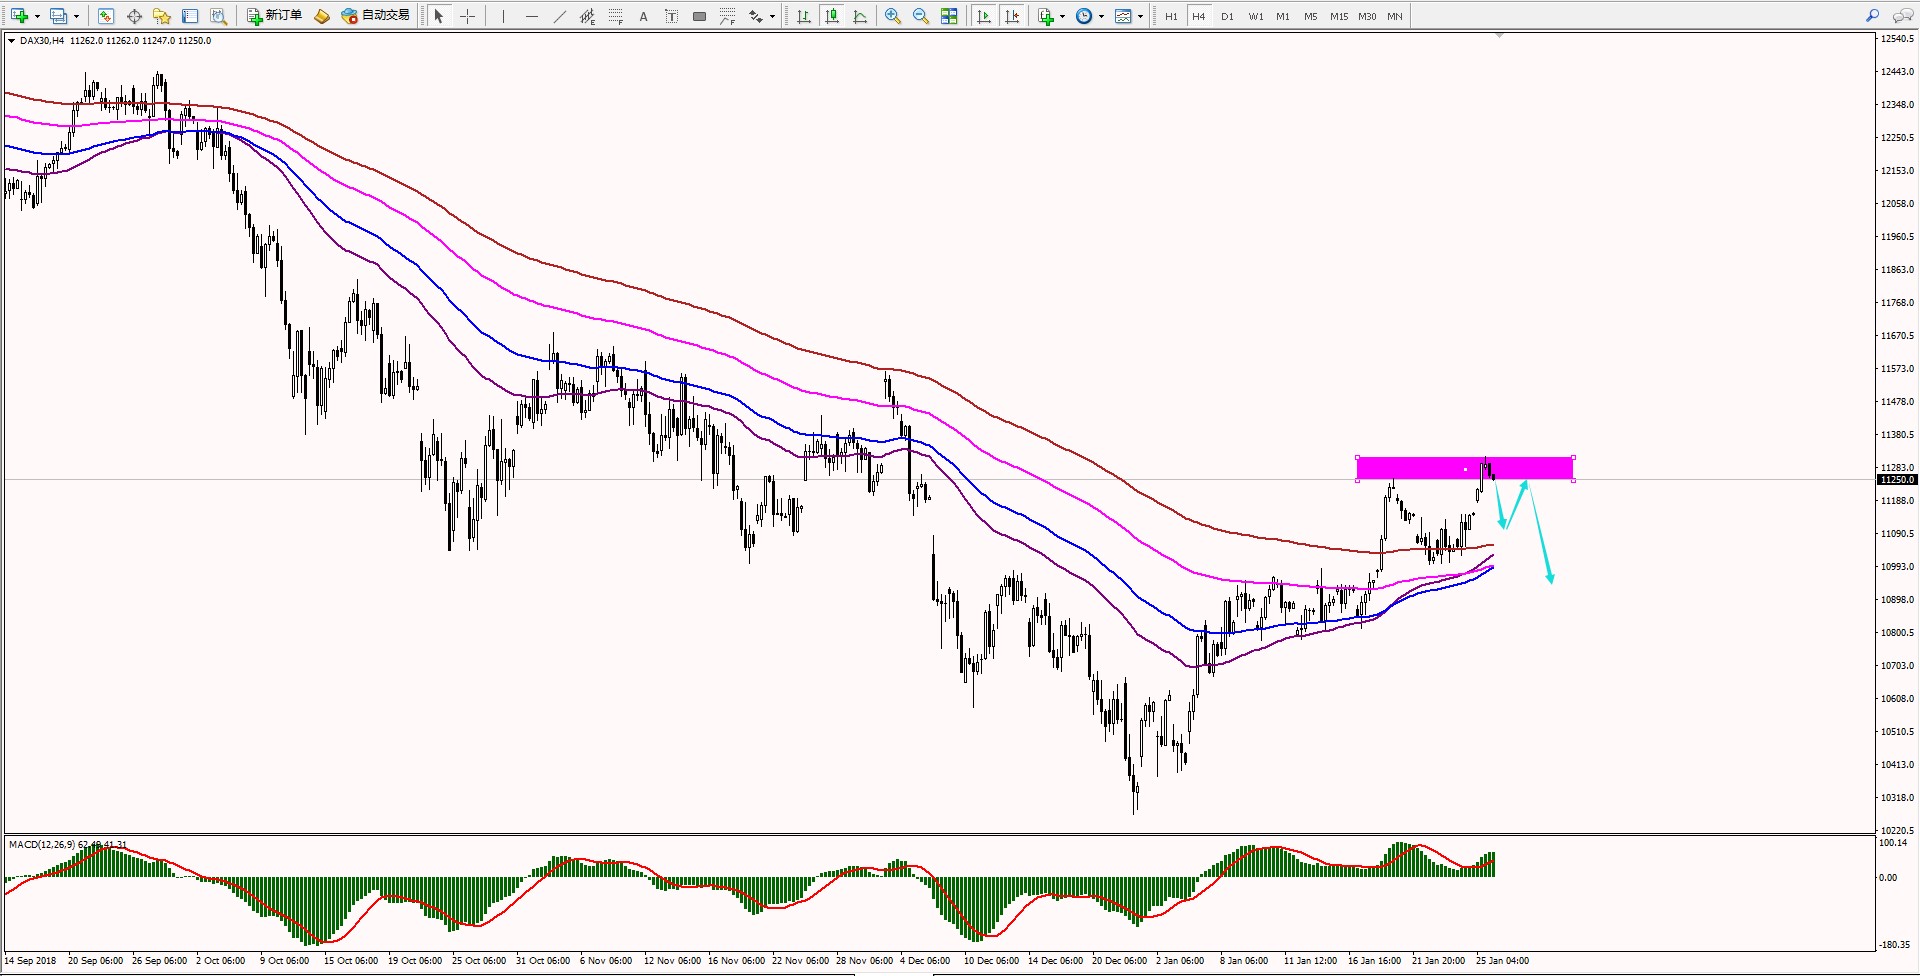1920x976 pixels.
Task: Toggle the chart Auto Scroll button
Action: tap(984, 16)
